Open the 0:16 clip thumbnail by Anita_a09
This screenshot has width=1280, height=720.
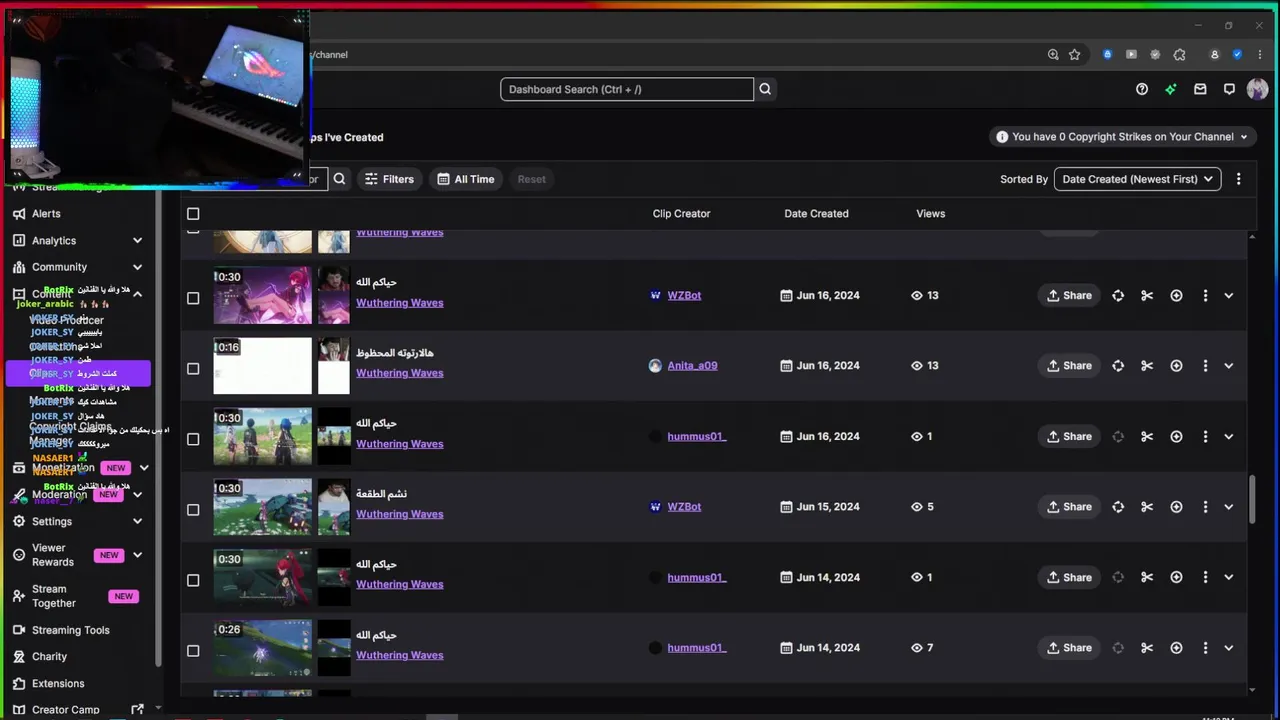263,366
